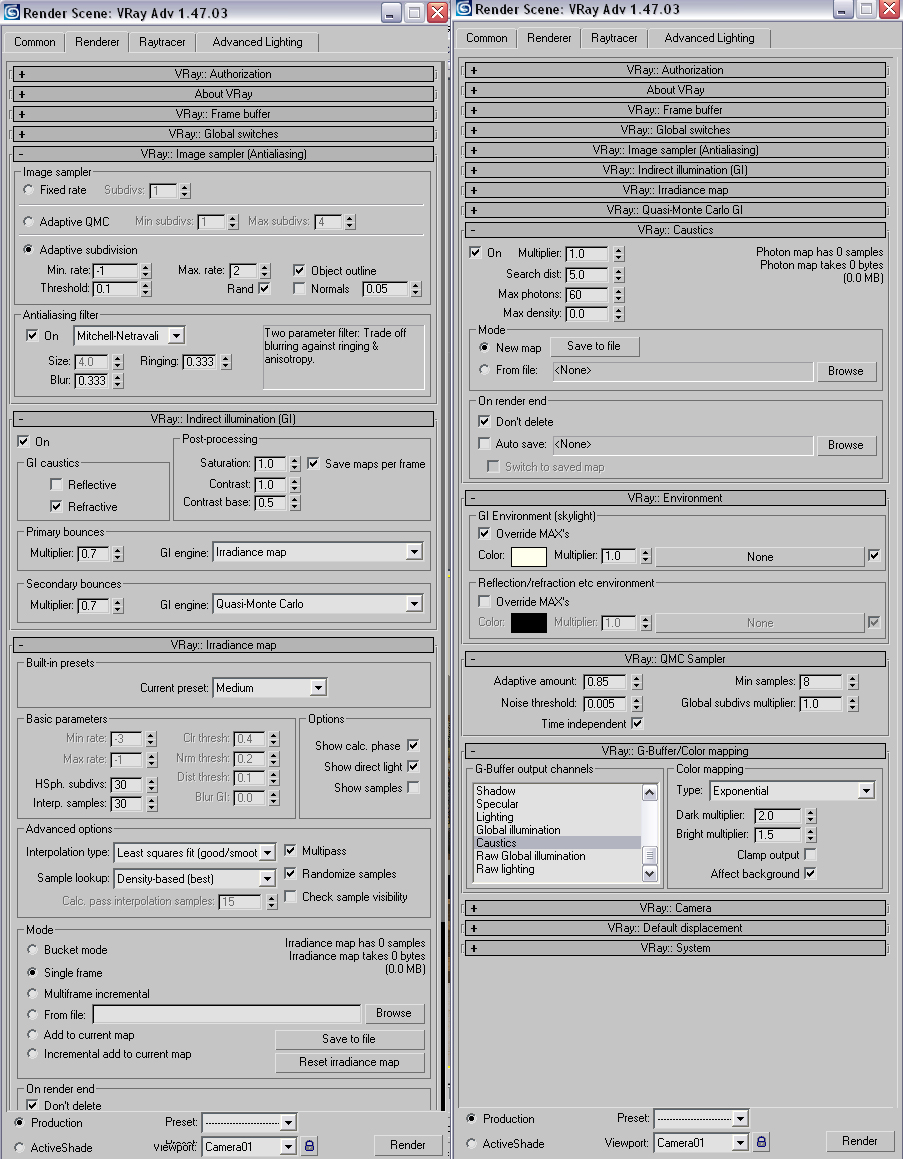Toggle Save maps per frame checkbox

[313, 463]
